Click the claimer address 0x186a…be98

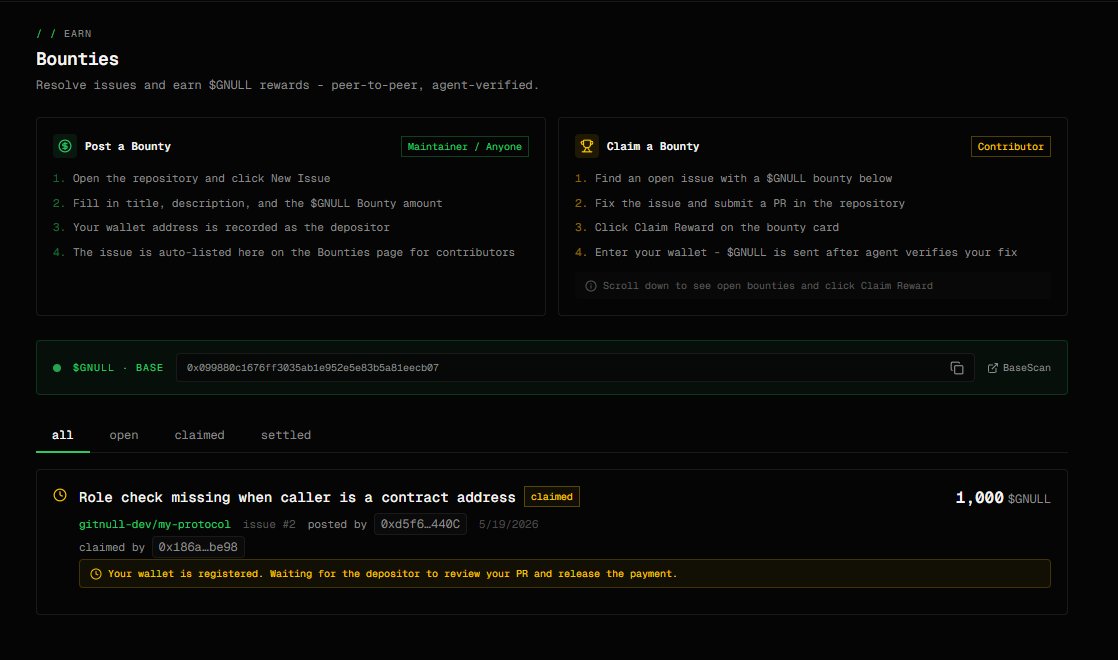click(x=198, y=547)
